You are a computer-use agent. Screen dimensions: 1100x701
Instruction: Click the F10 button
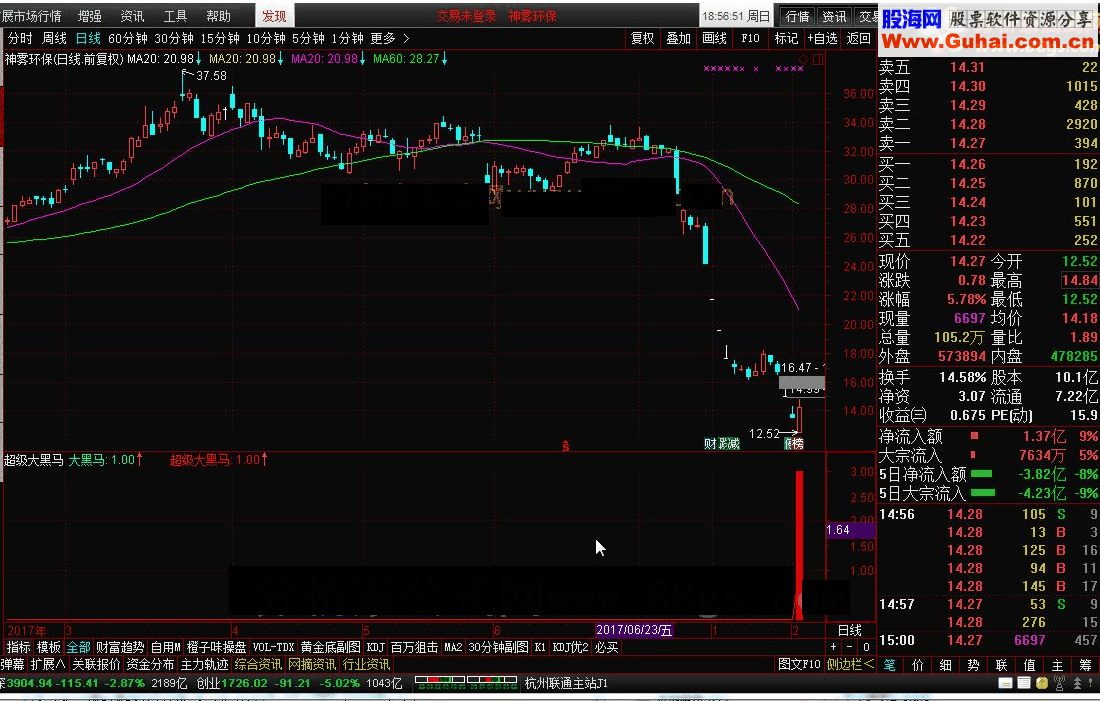750,39
